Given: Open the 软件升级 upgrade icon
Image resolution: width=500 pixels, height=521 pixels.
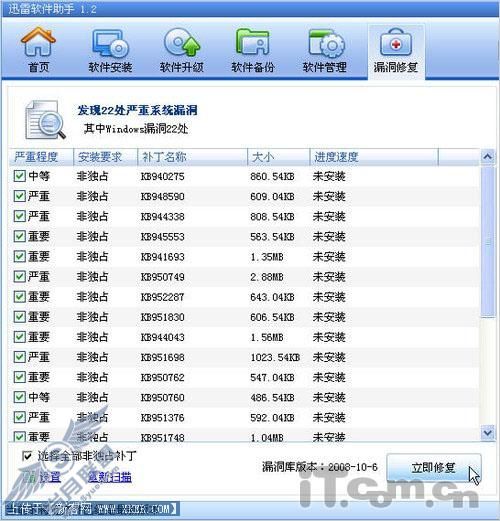Looking at the screenshot, I should tap(182, 42).
